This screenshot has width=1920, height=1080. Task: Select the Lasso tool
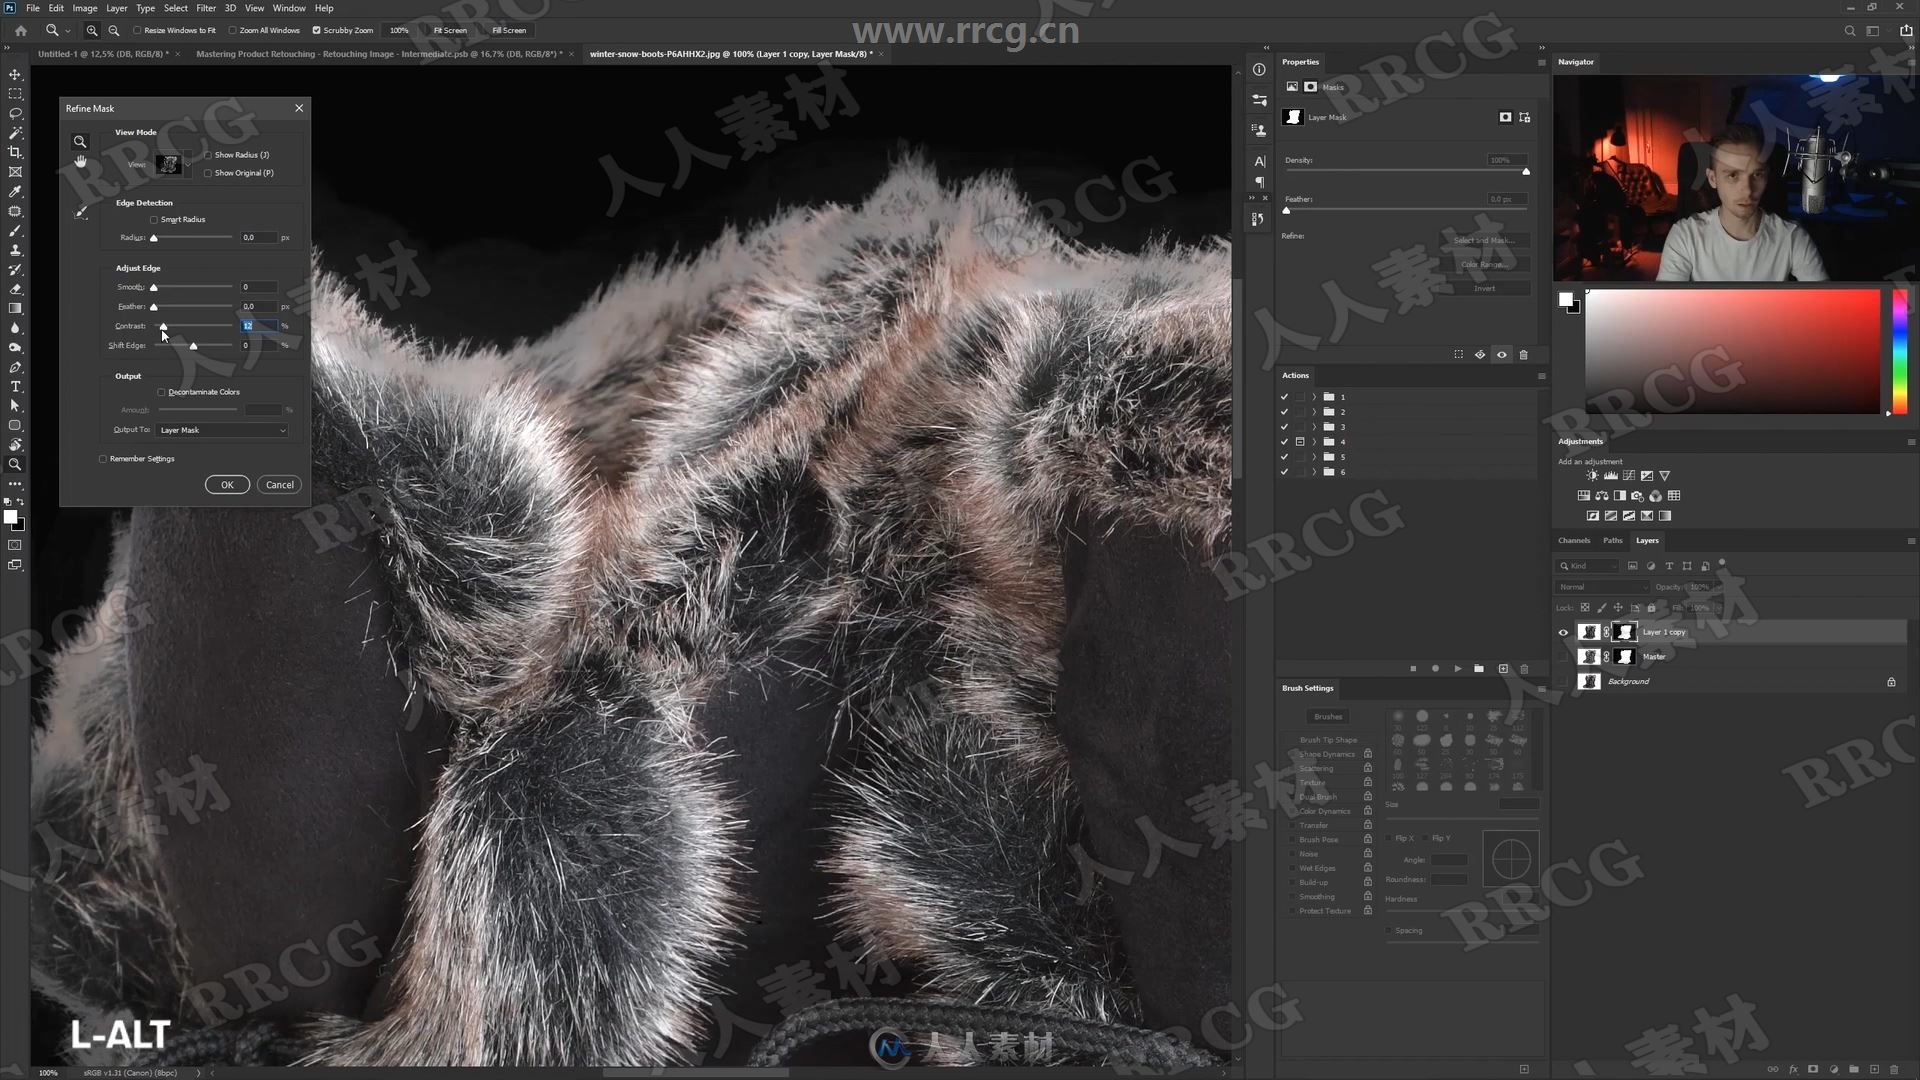(x=15, y=113)
